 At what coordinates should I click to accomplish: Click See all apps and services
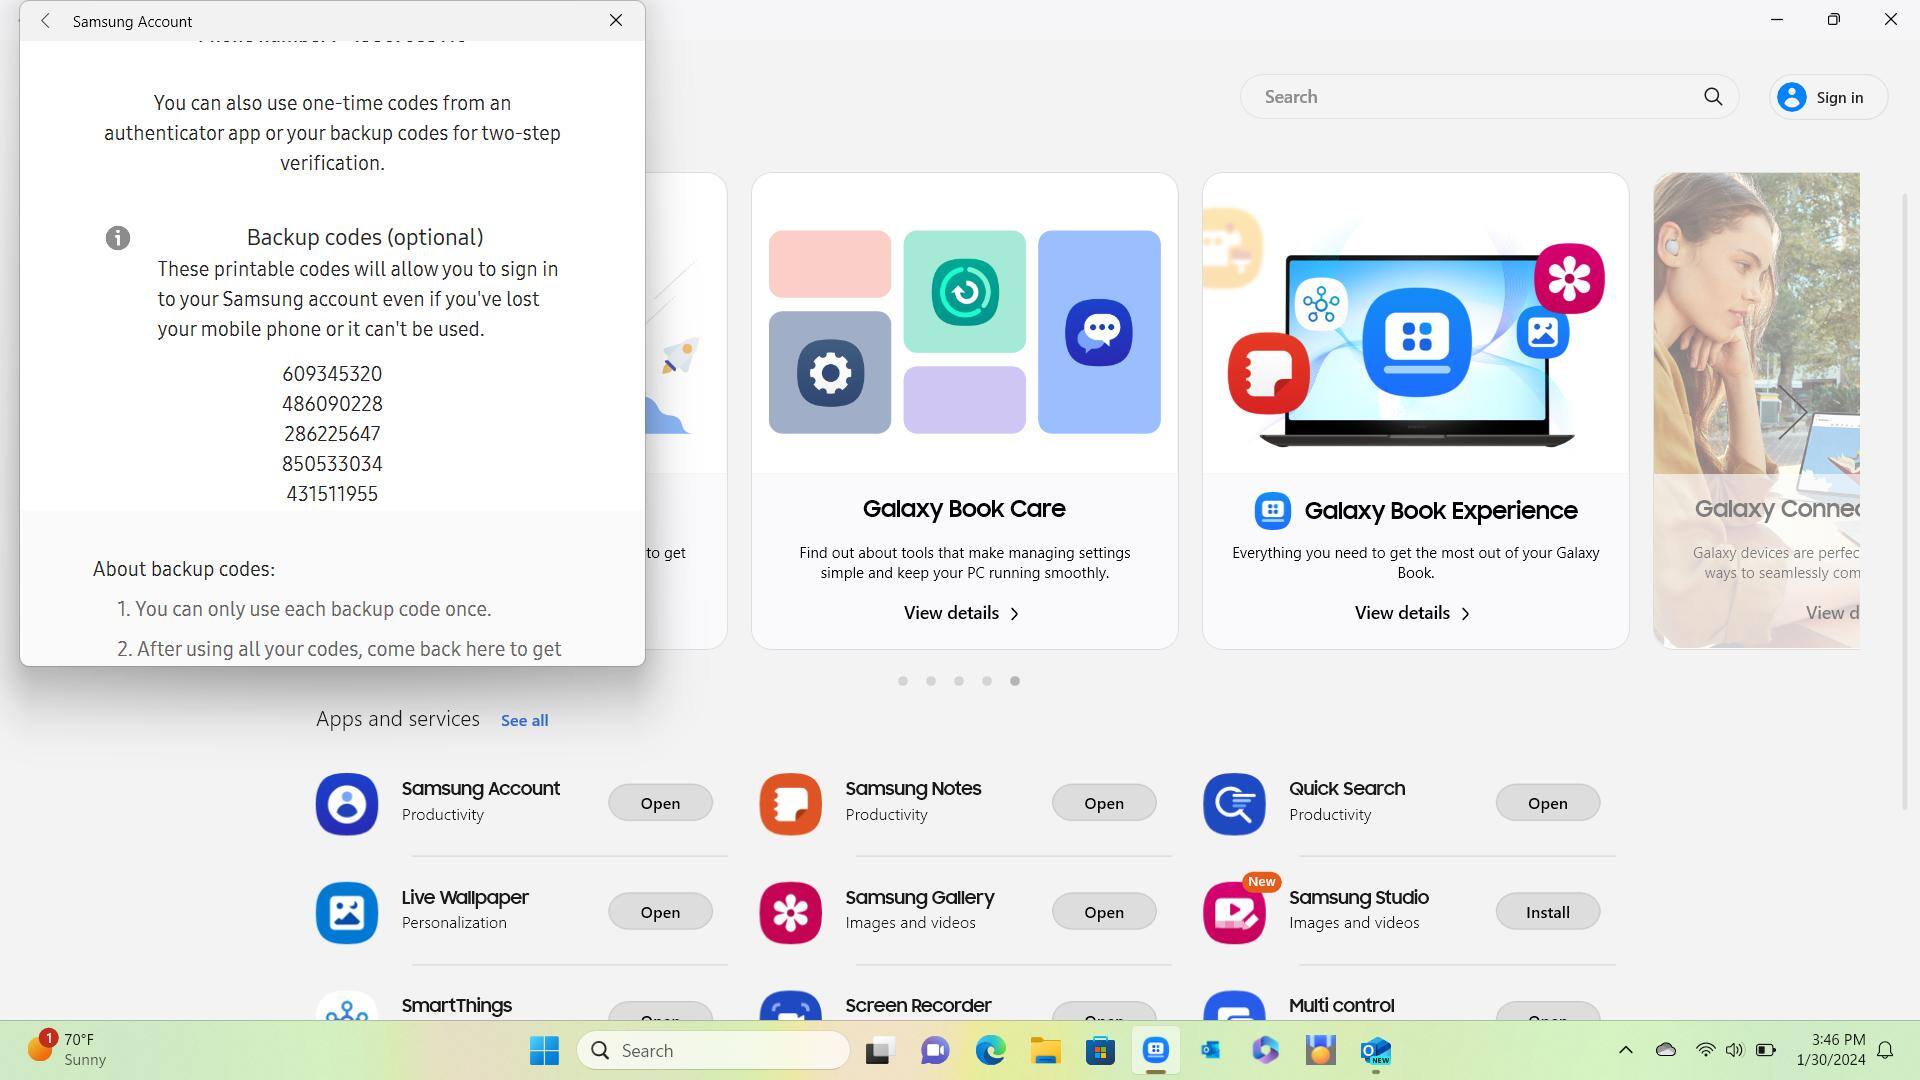[524, 720]
